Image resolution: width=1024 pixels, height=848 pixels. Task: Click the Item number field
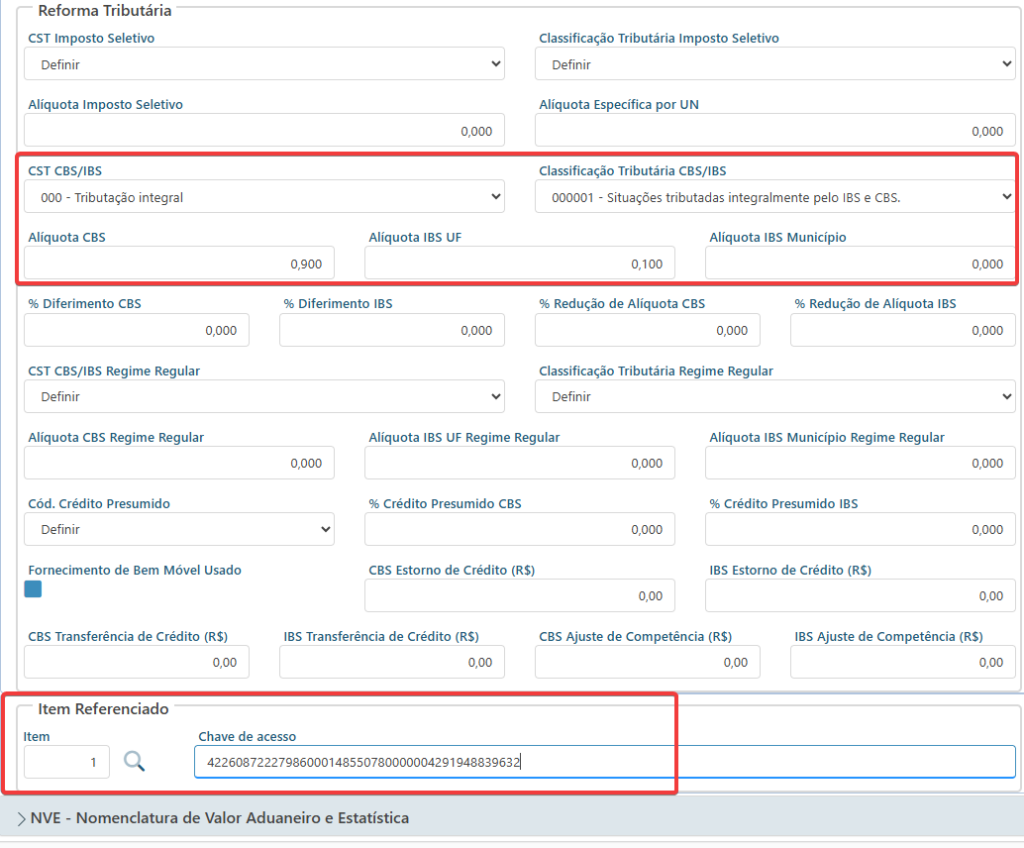tap(67, 762)
